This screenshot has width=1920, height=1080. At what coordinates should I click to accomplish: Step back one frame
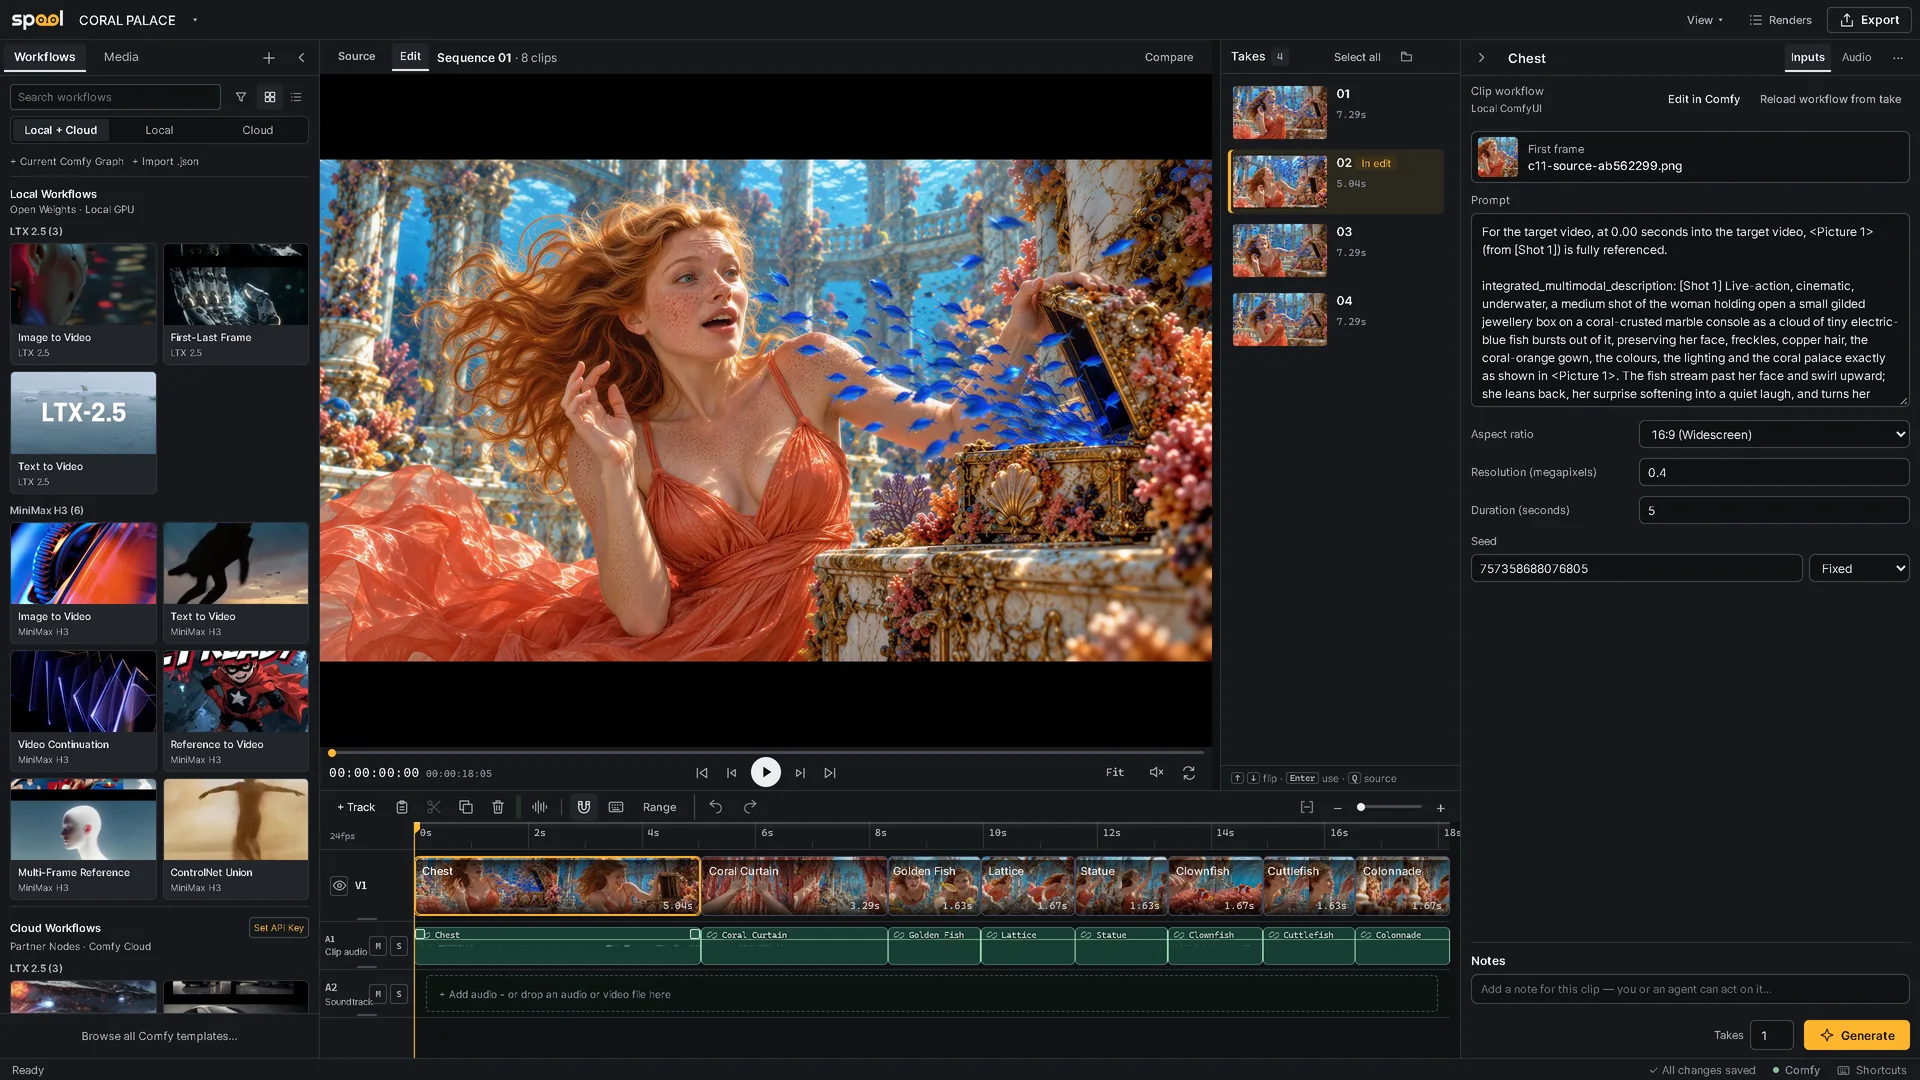click(732, 773)
